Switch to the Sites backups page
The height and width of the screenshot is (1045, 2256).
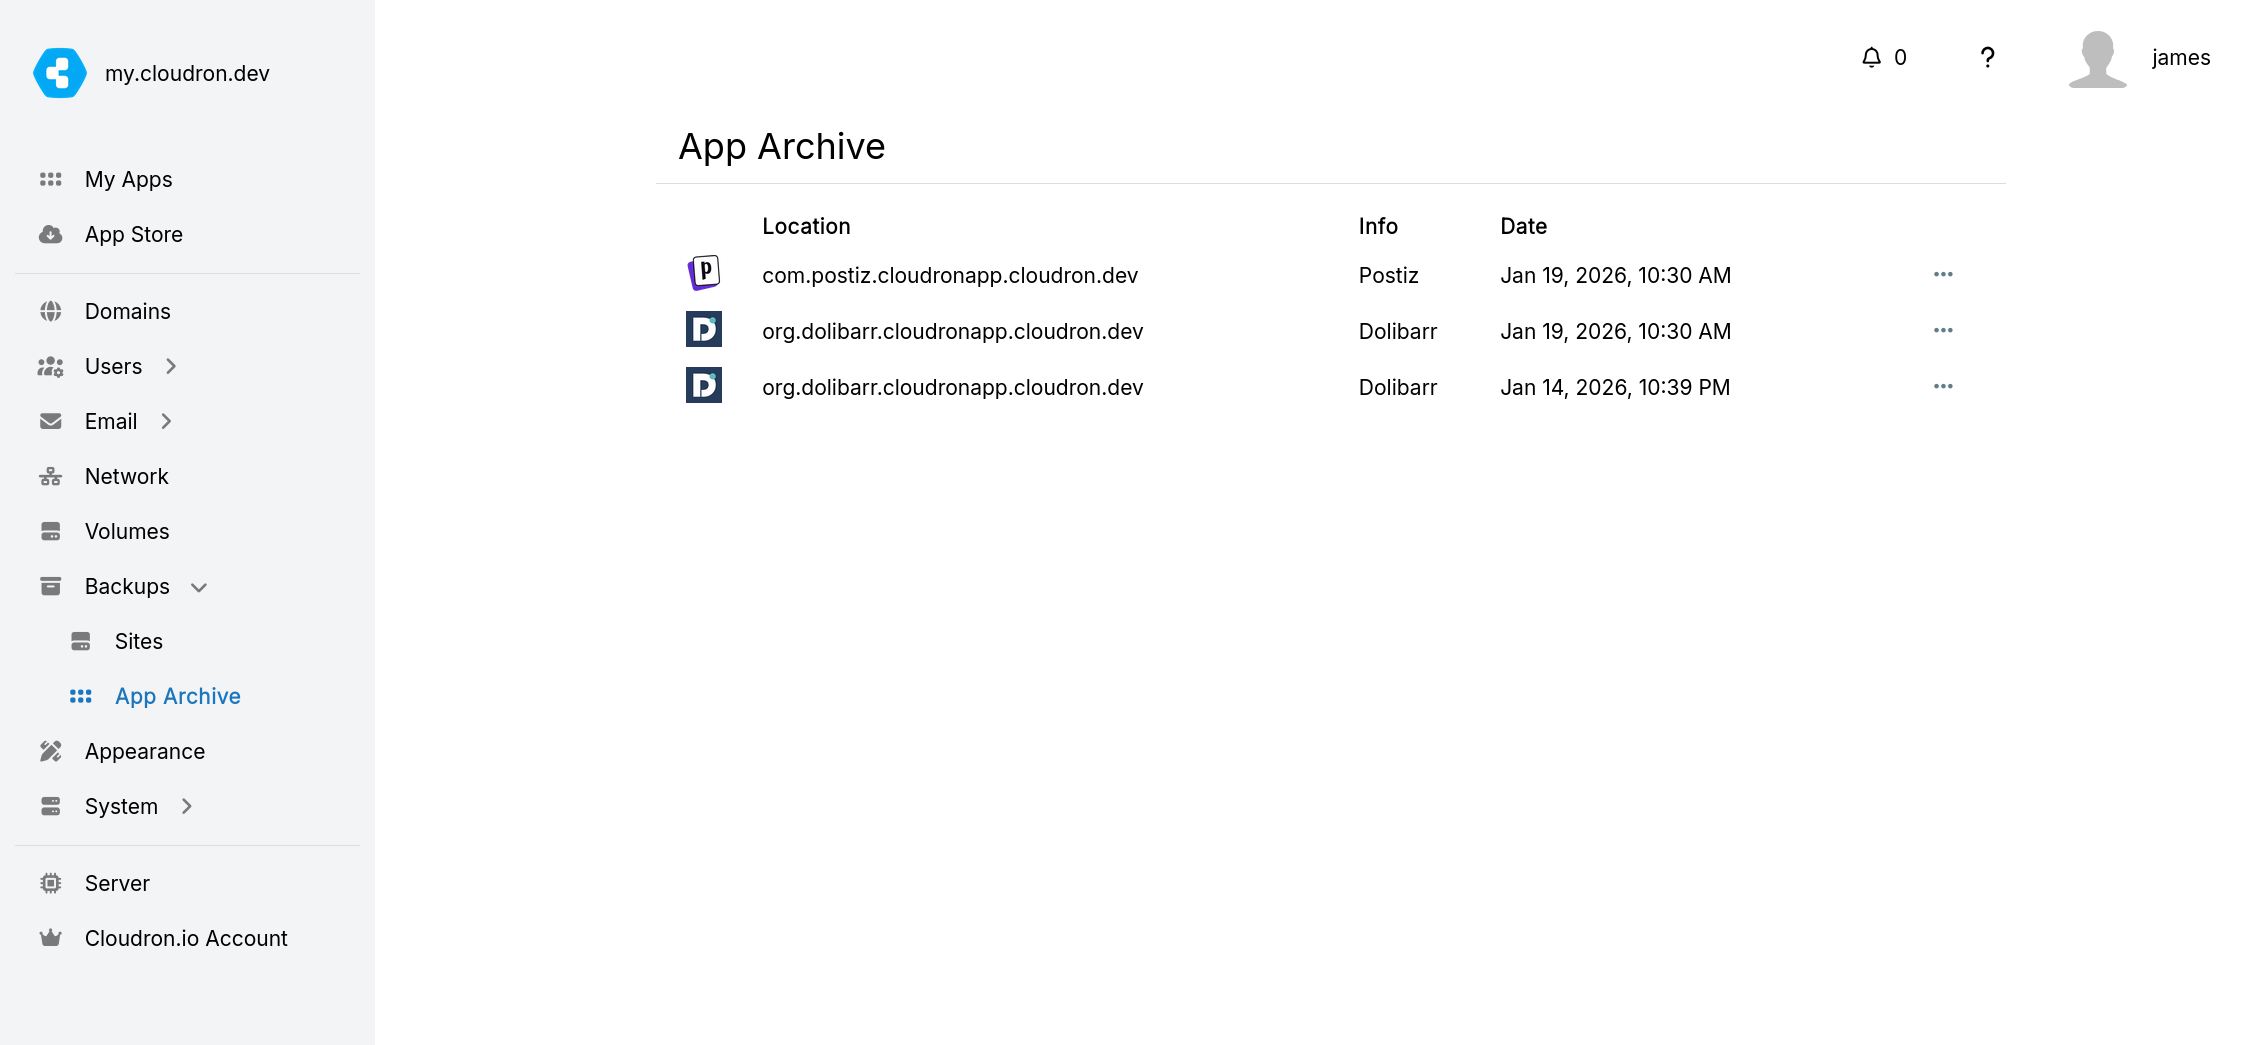138,641
